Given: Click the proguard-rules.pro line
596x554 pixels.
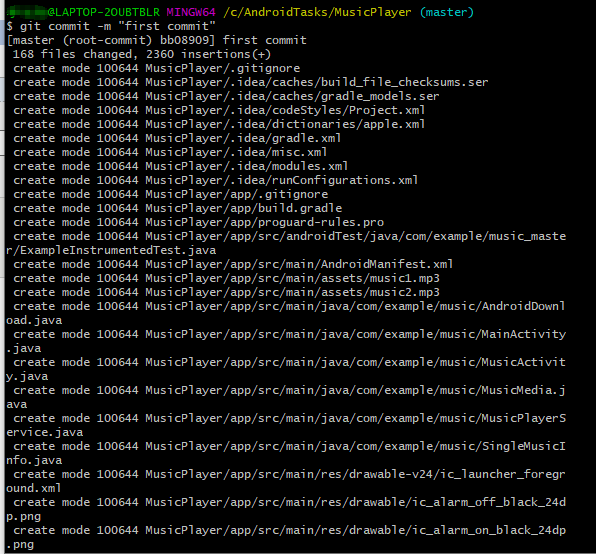Looking at the screenshot, I should 198,222.
